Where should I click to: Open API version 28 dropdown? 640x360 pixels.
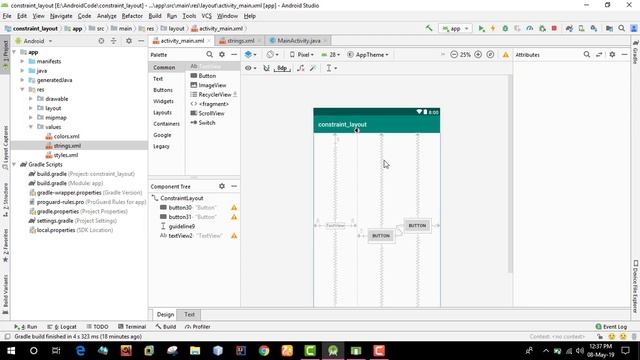331,55
